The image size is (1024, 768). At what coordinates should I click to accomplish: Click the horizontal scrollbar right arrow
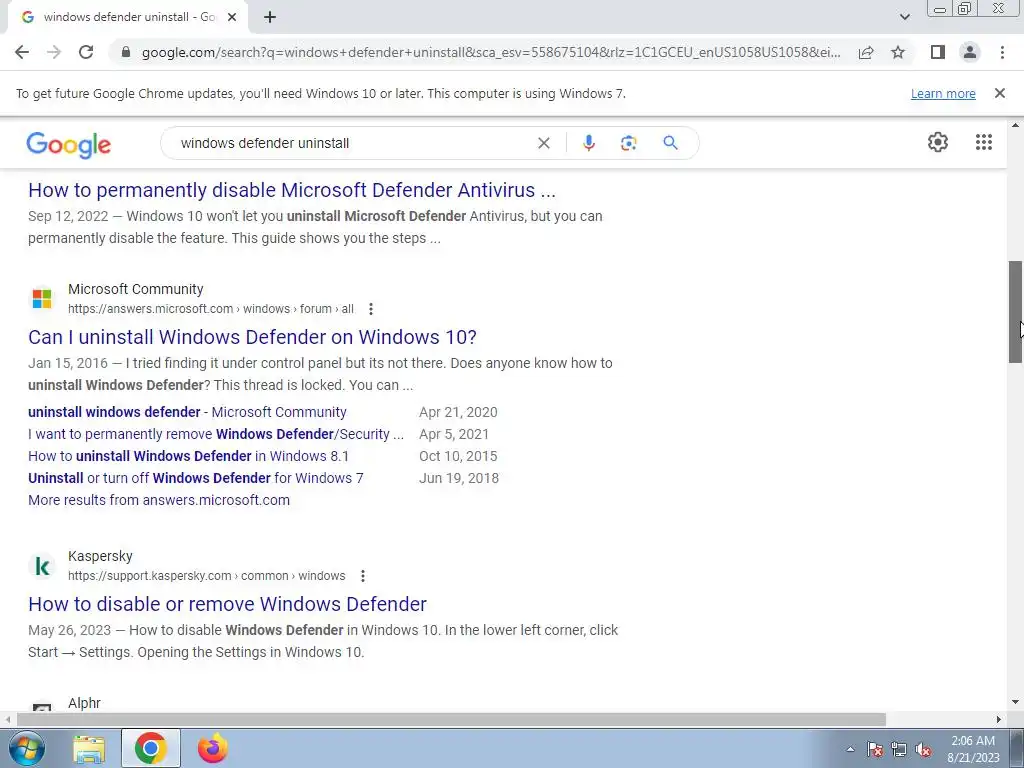click(999, 719)
